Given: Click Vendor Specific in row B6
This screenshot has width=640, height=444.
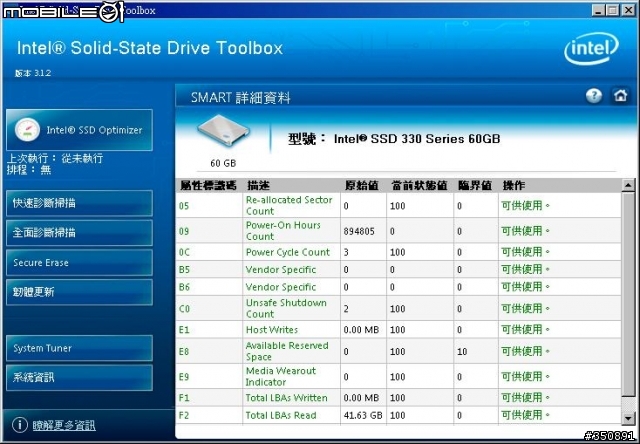Looking at the screenshot, I should (281, 287).
